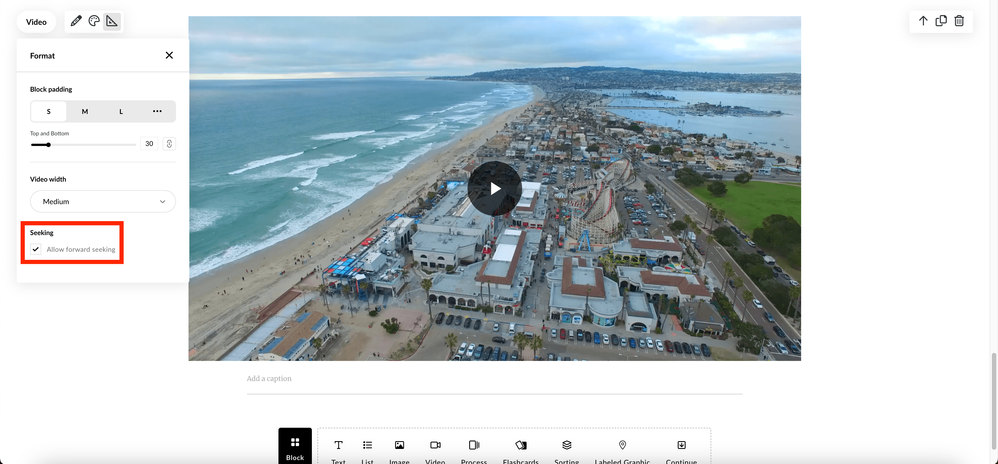The image size is (998, 464).
Task: Click the pencil edit content icon
Action: pos(76,21)
